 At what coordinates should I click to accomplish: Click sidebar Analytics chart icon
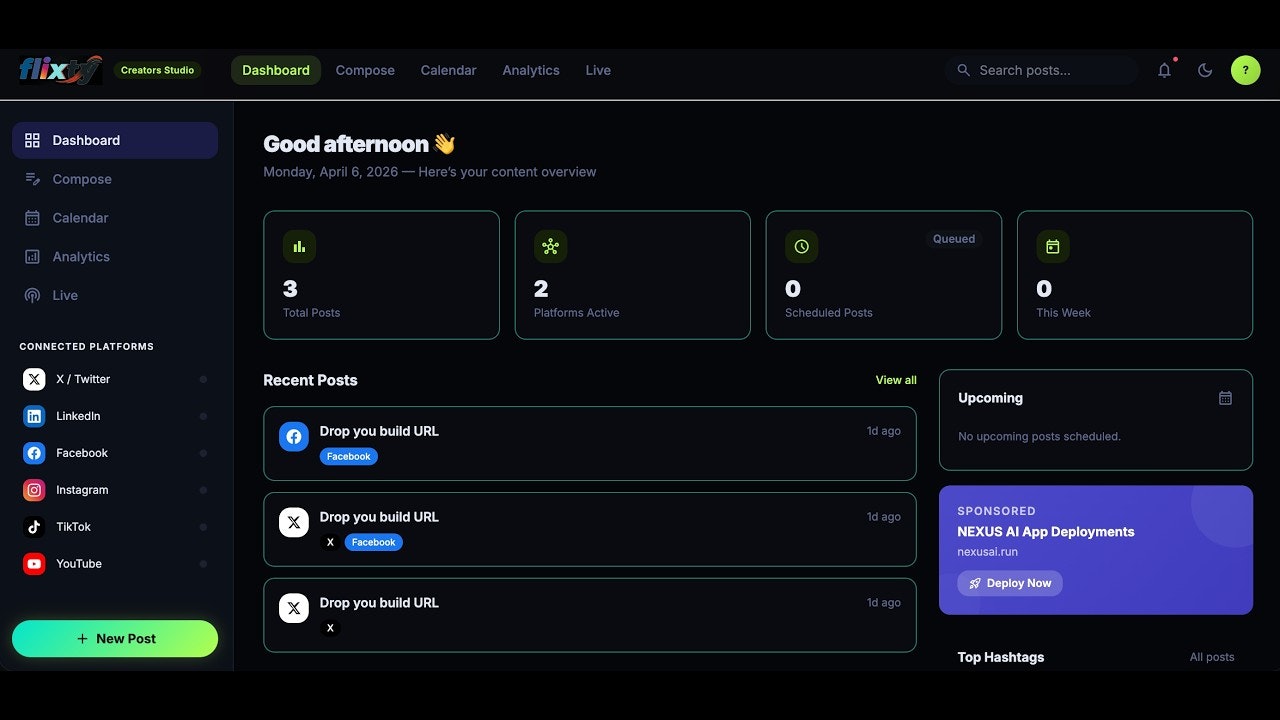point(32,257)
